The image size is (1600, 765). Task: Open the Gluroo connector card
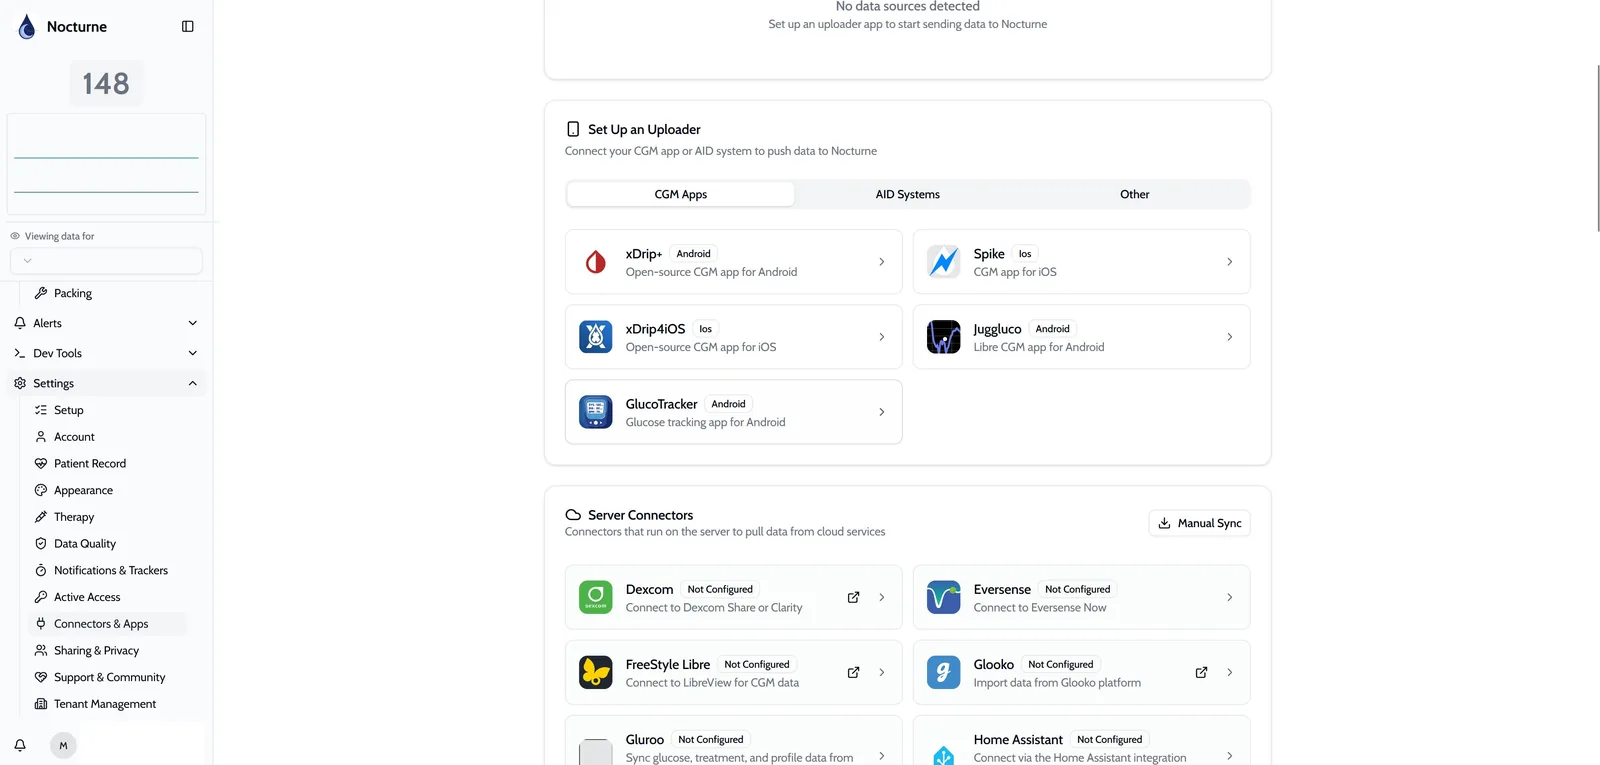coord(734,741)
